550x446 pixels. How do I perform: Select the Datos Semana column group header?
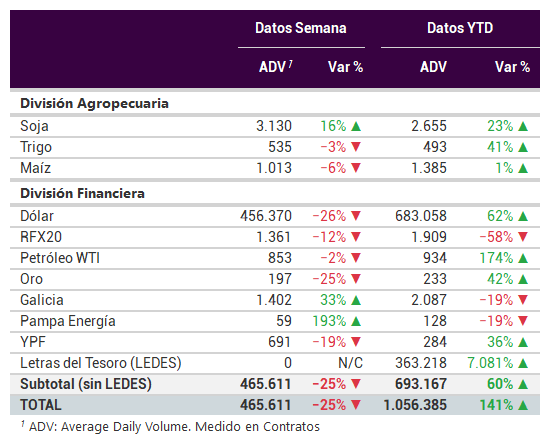pyautogui.click(x=301, y=28)
